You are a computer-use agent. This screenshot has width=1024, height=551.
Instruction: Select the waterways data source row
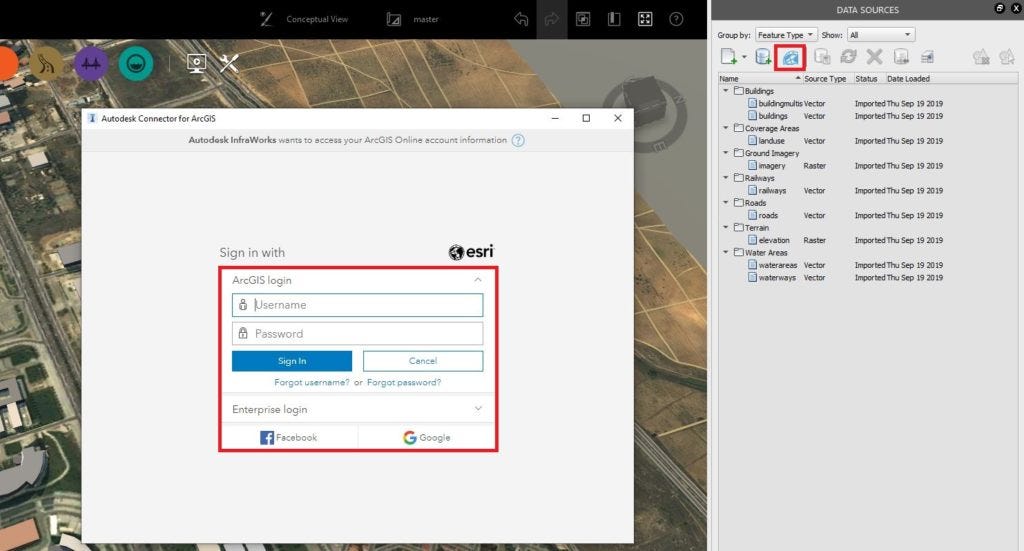(845, 277)
